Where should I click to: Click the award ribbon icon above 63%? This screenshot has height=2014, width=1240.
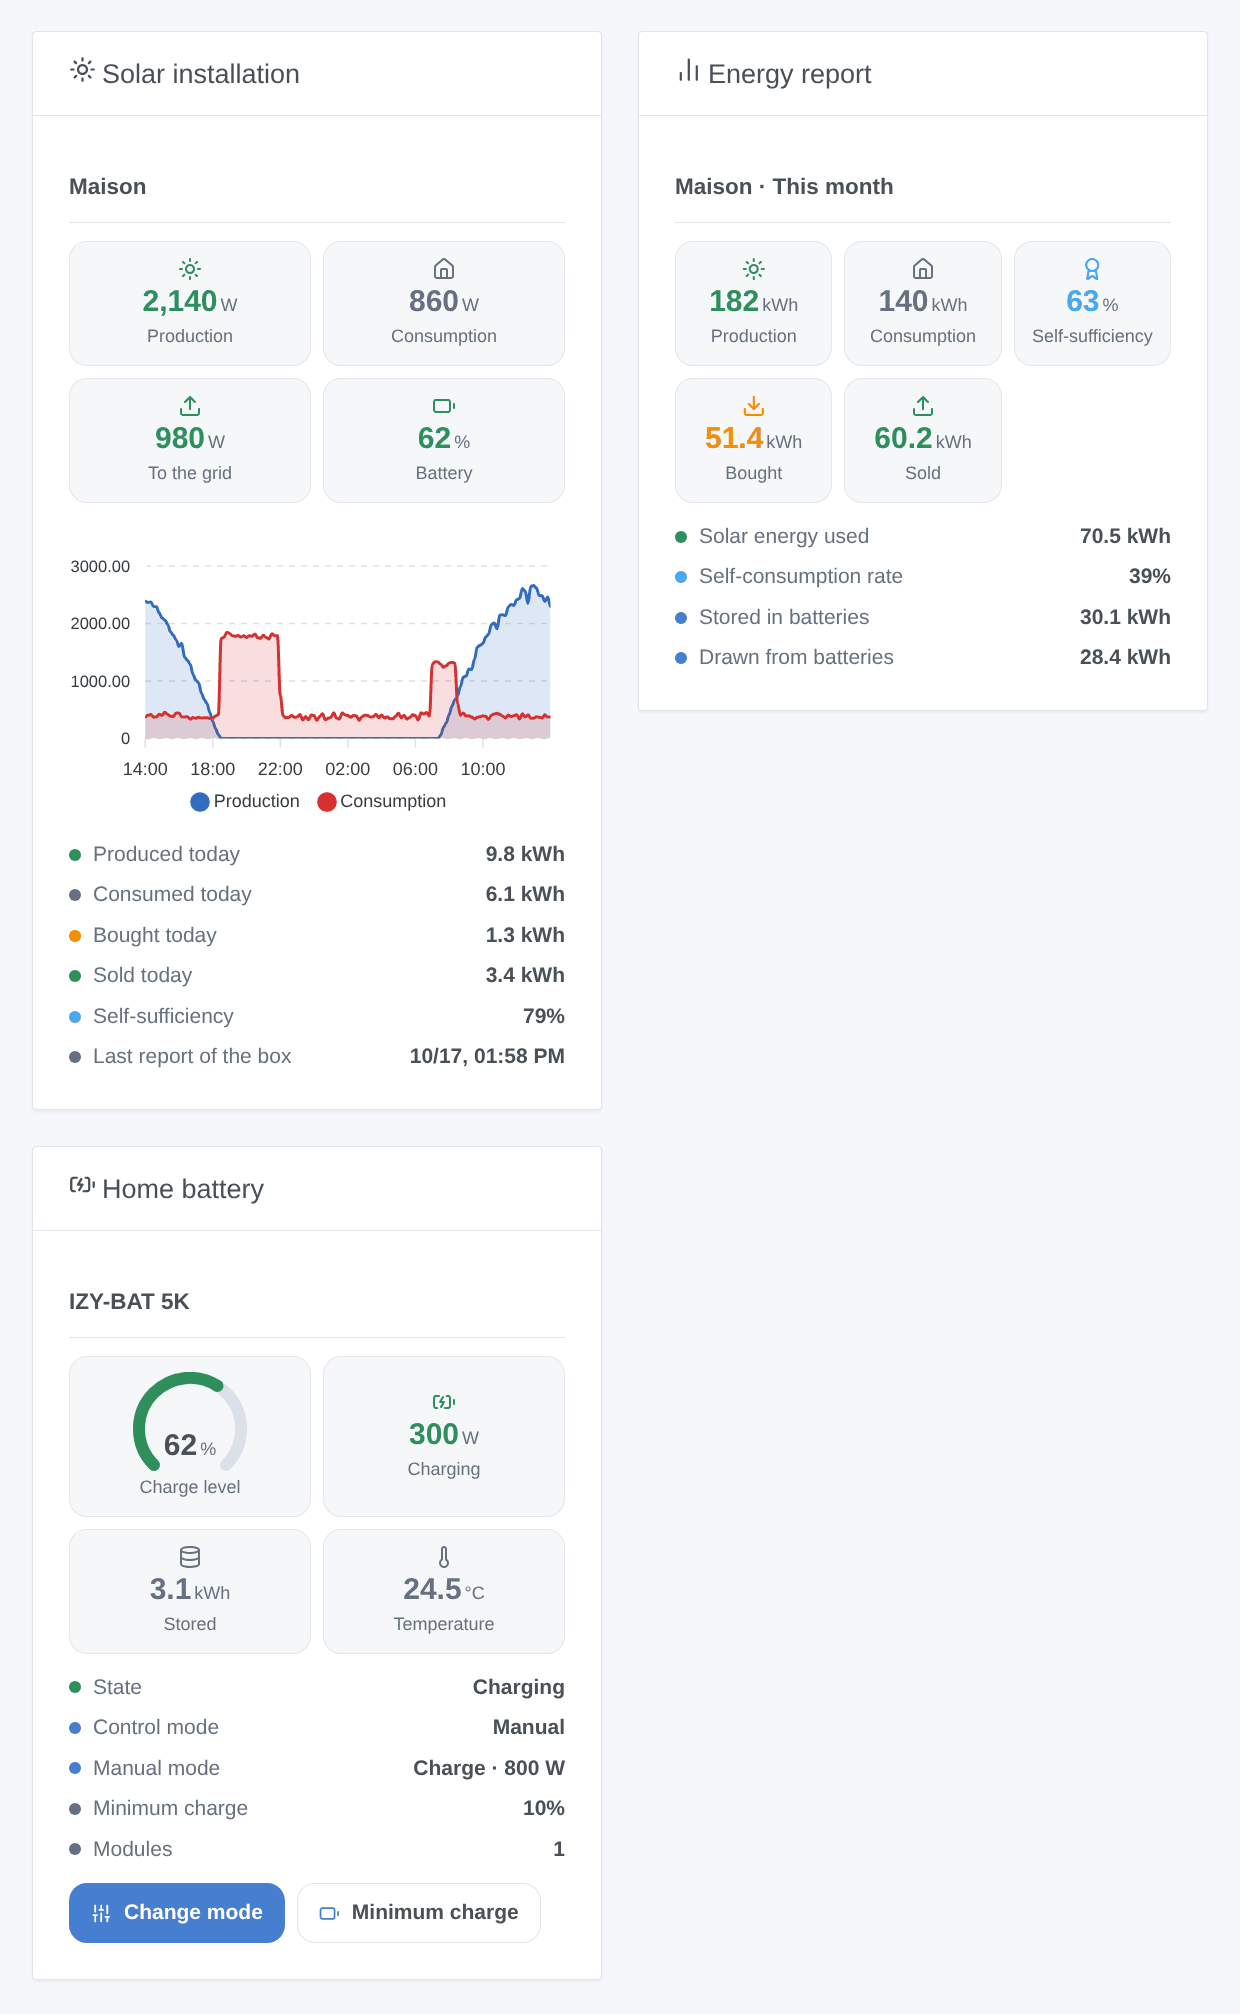tap(1092, 268)
